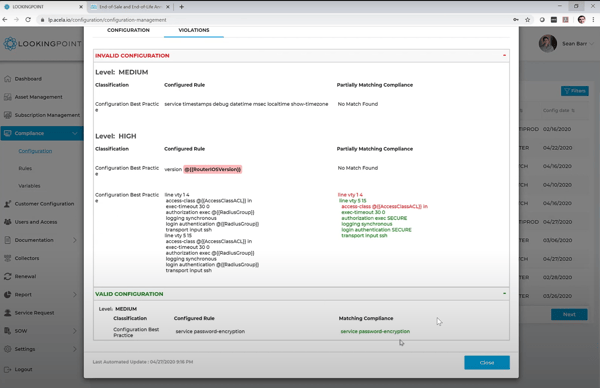Image resolution: width=600 pixels, height=388 pixels.
Task: Click the Service Request person icon
Action: [8, 313]
